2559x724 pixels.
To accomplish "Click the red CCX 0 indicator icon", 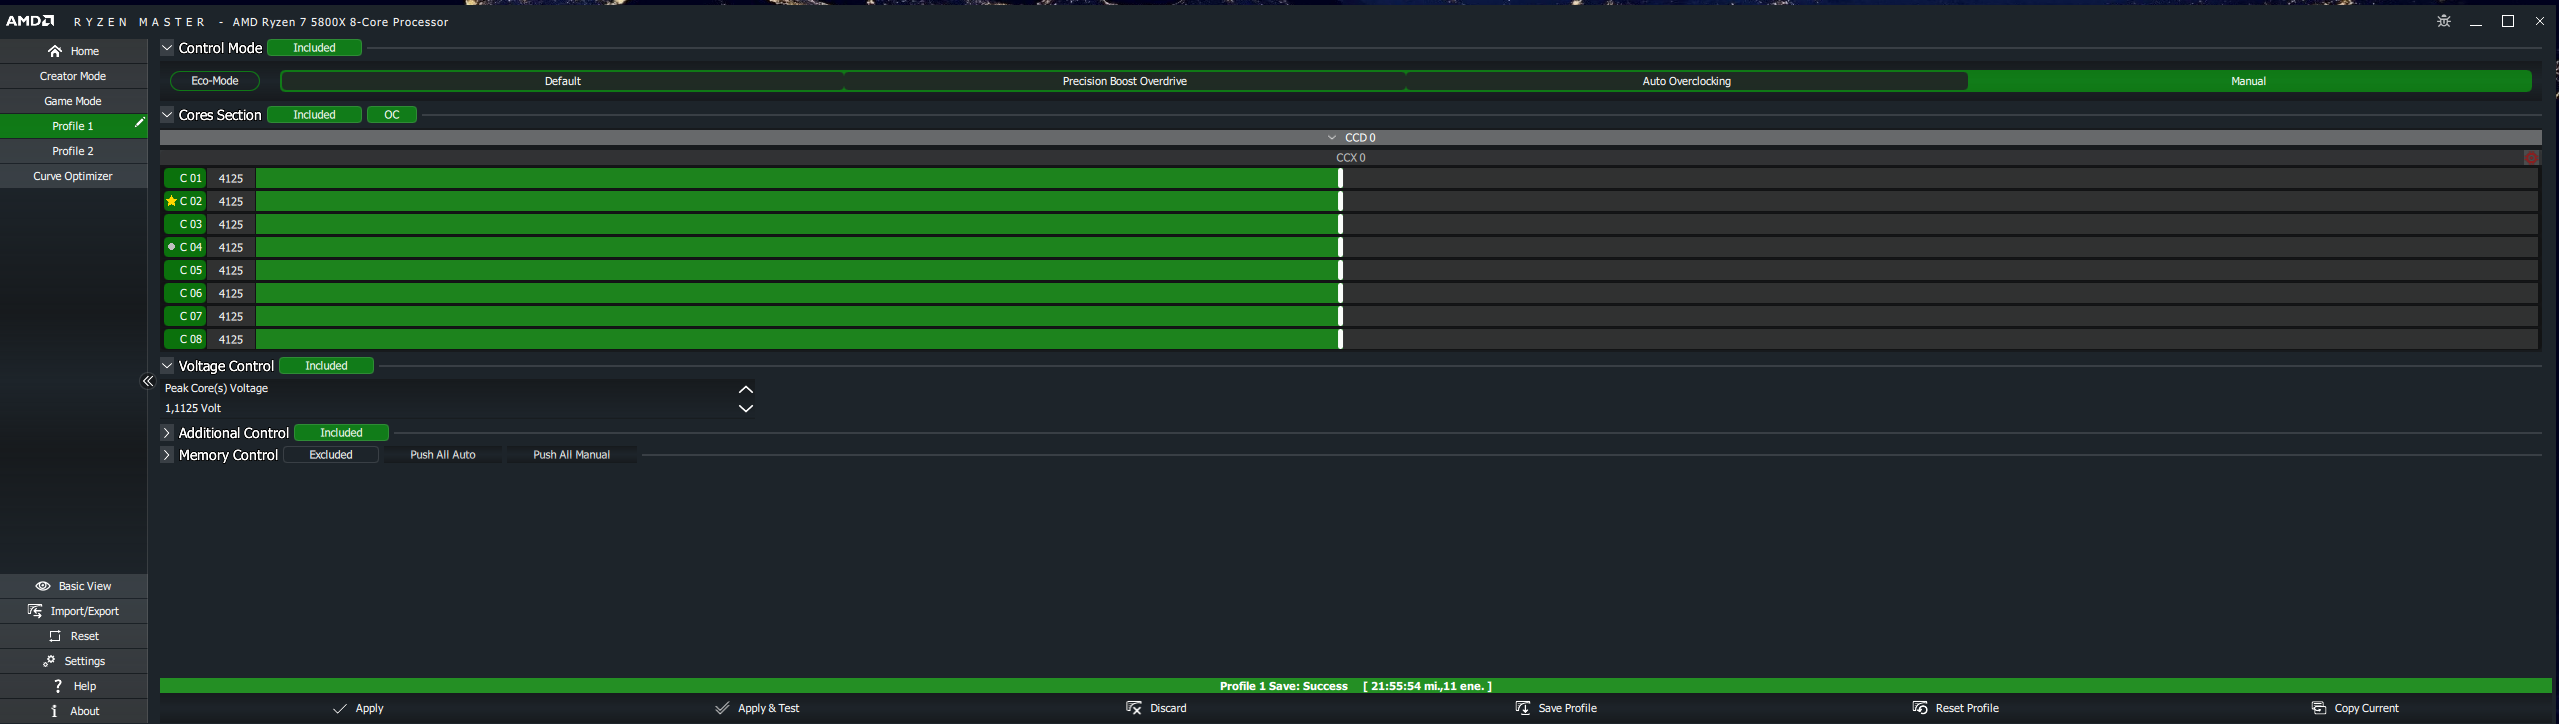I will coord(2531,158).
